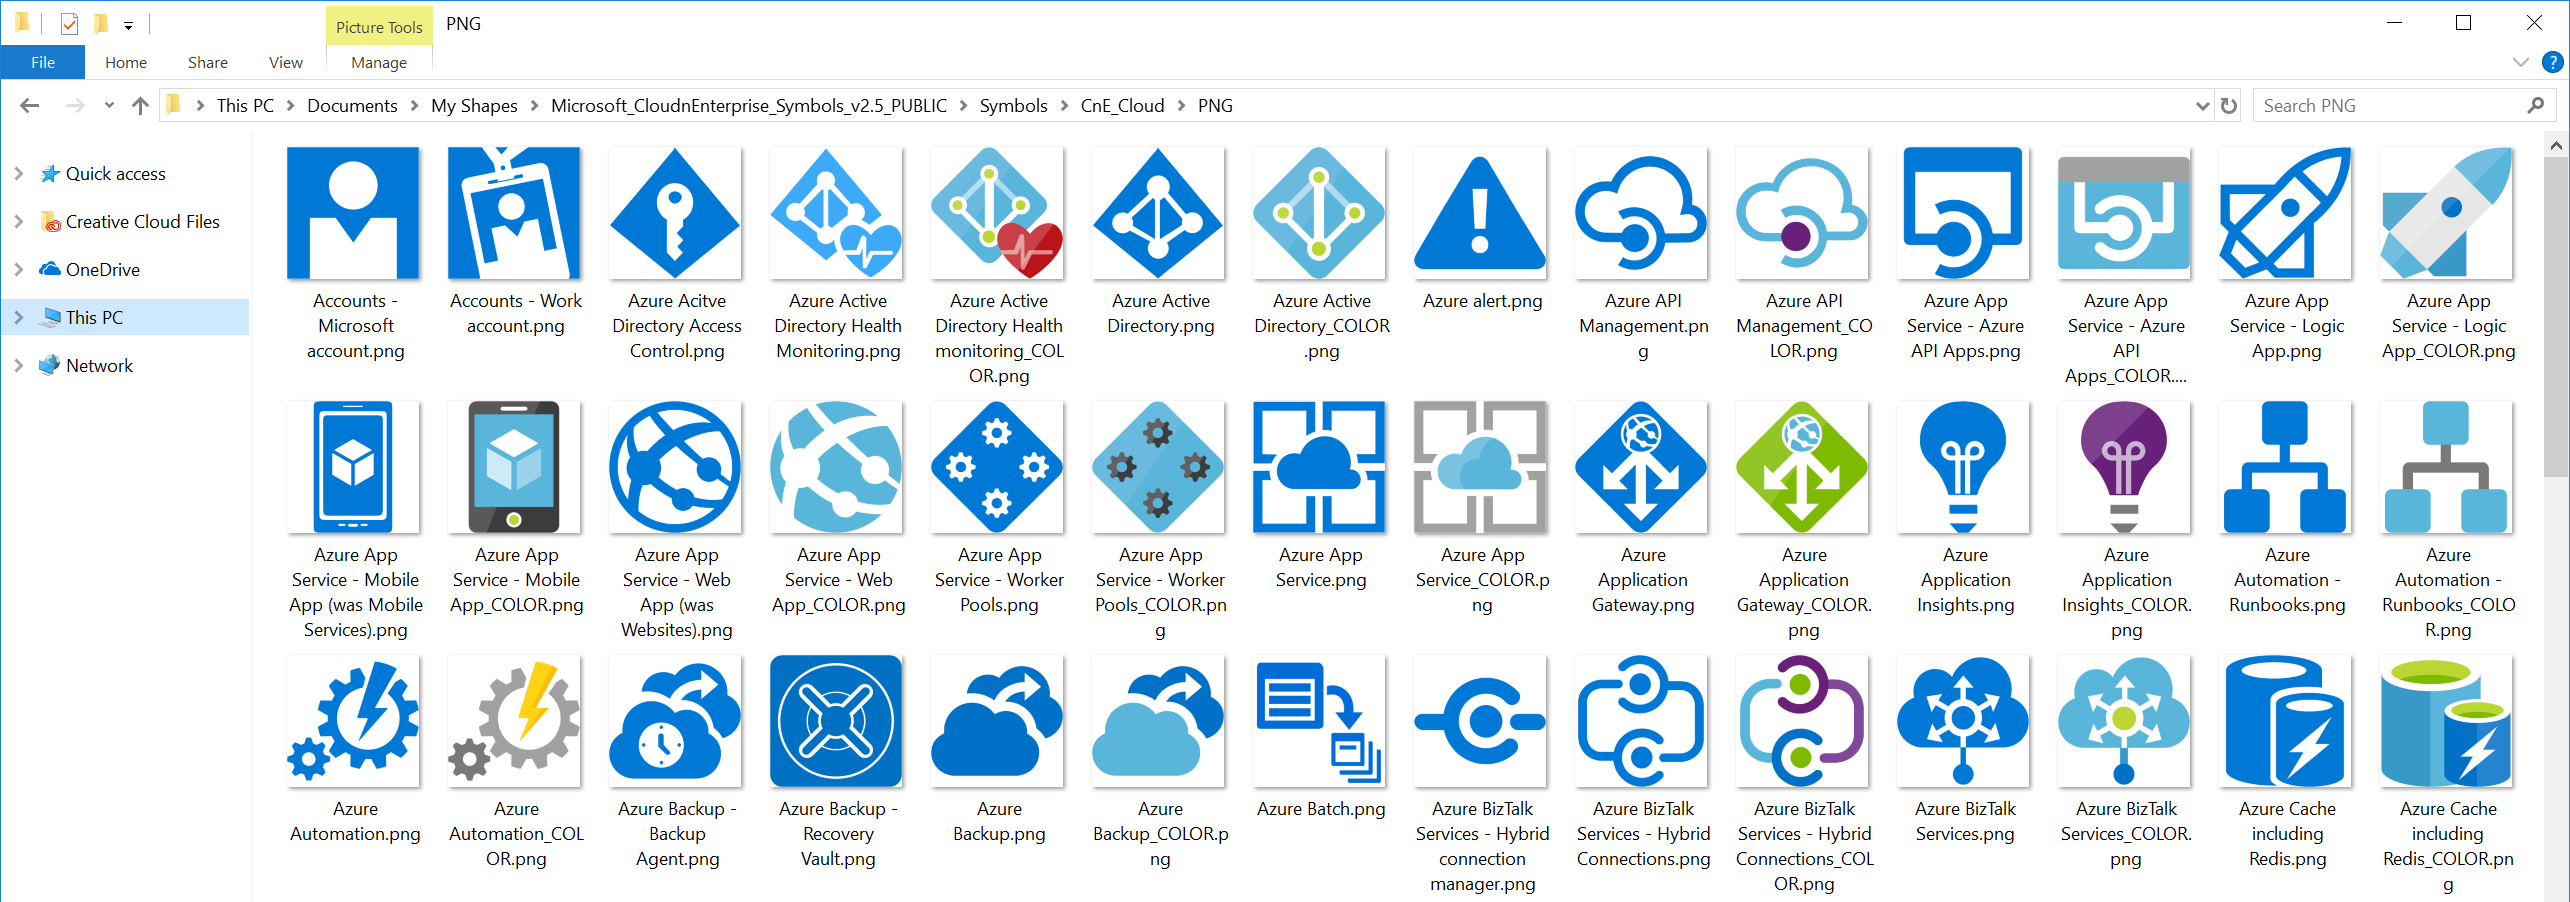The height and width of the screenshot is (902, 2570).
Task: Select the Azure Batch.png file icon
Action: pos(1320,720)
